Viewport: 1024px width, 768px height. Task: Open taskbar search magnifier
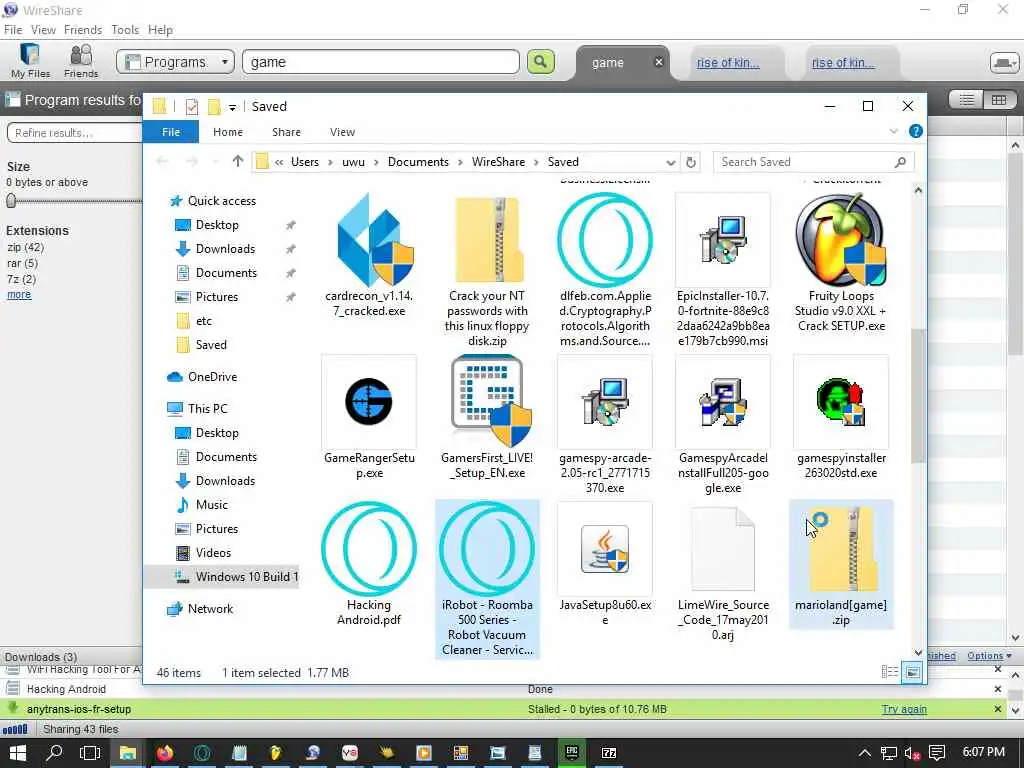pyautogui.click(x=54, y=753)
